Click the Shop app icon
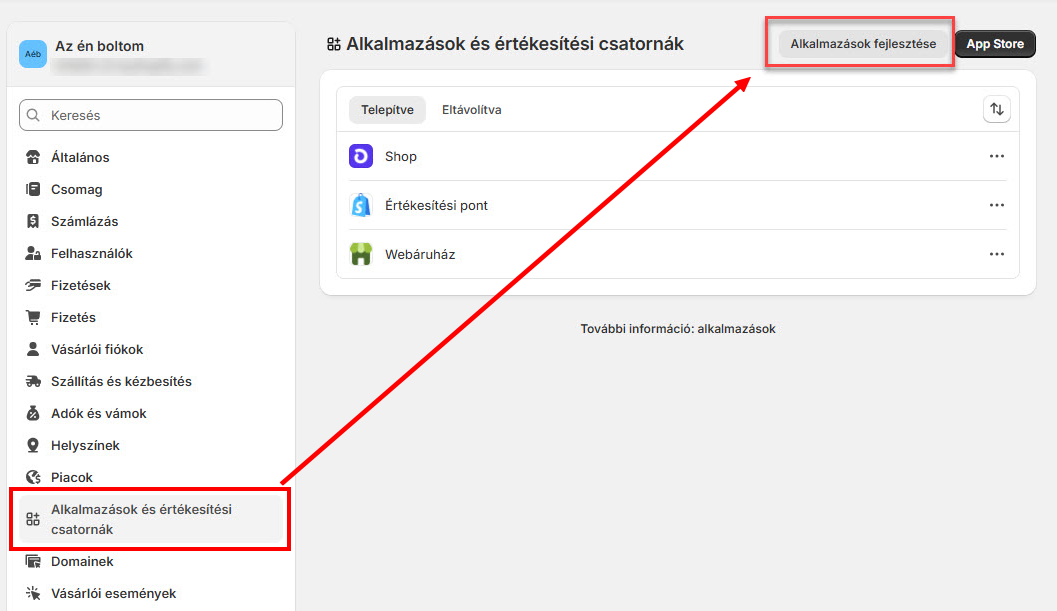Viewport: 1057px width, 611px height. tap(361, 156)
